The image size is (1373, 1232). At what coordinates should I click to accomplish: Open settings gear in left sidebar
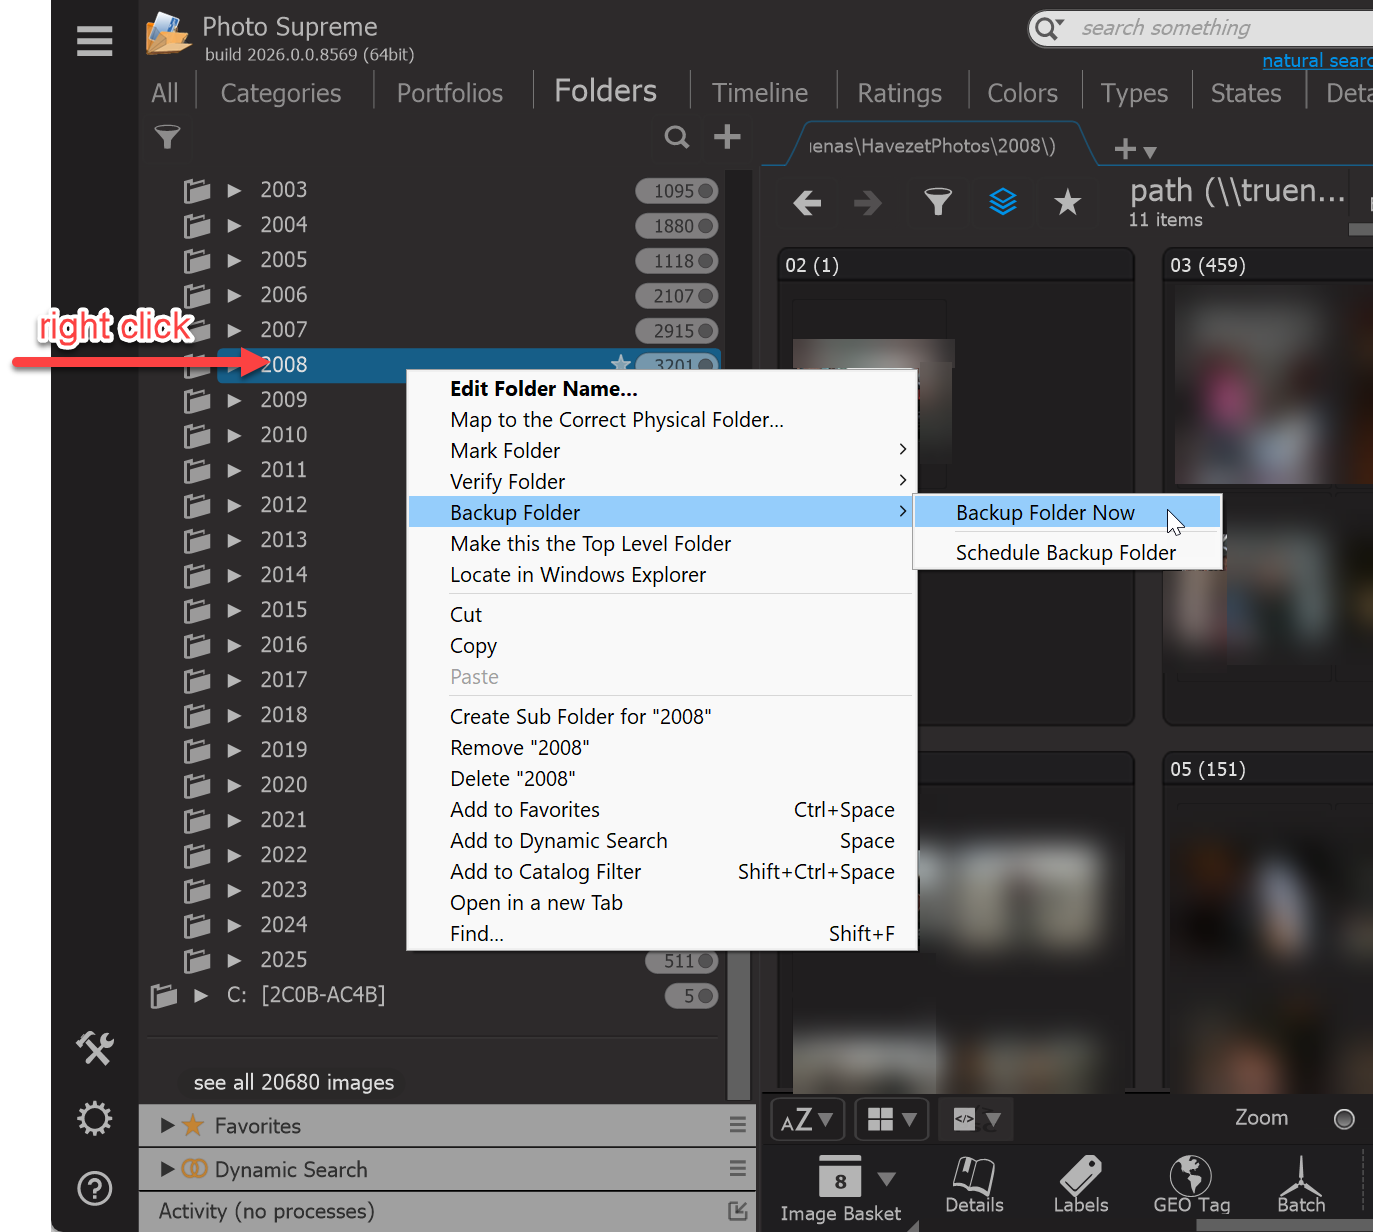pyautogui.click(x=95, y=1118)
